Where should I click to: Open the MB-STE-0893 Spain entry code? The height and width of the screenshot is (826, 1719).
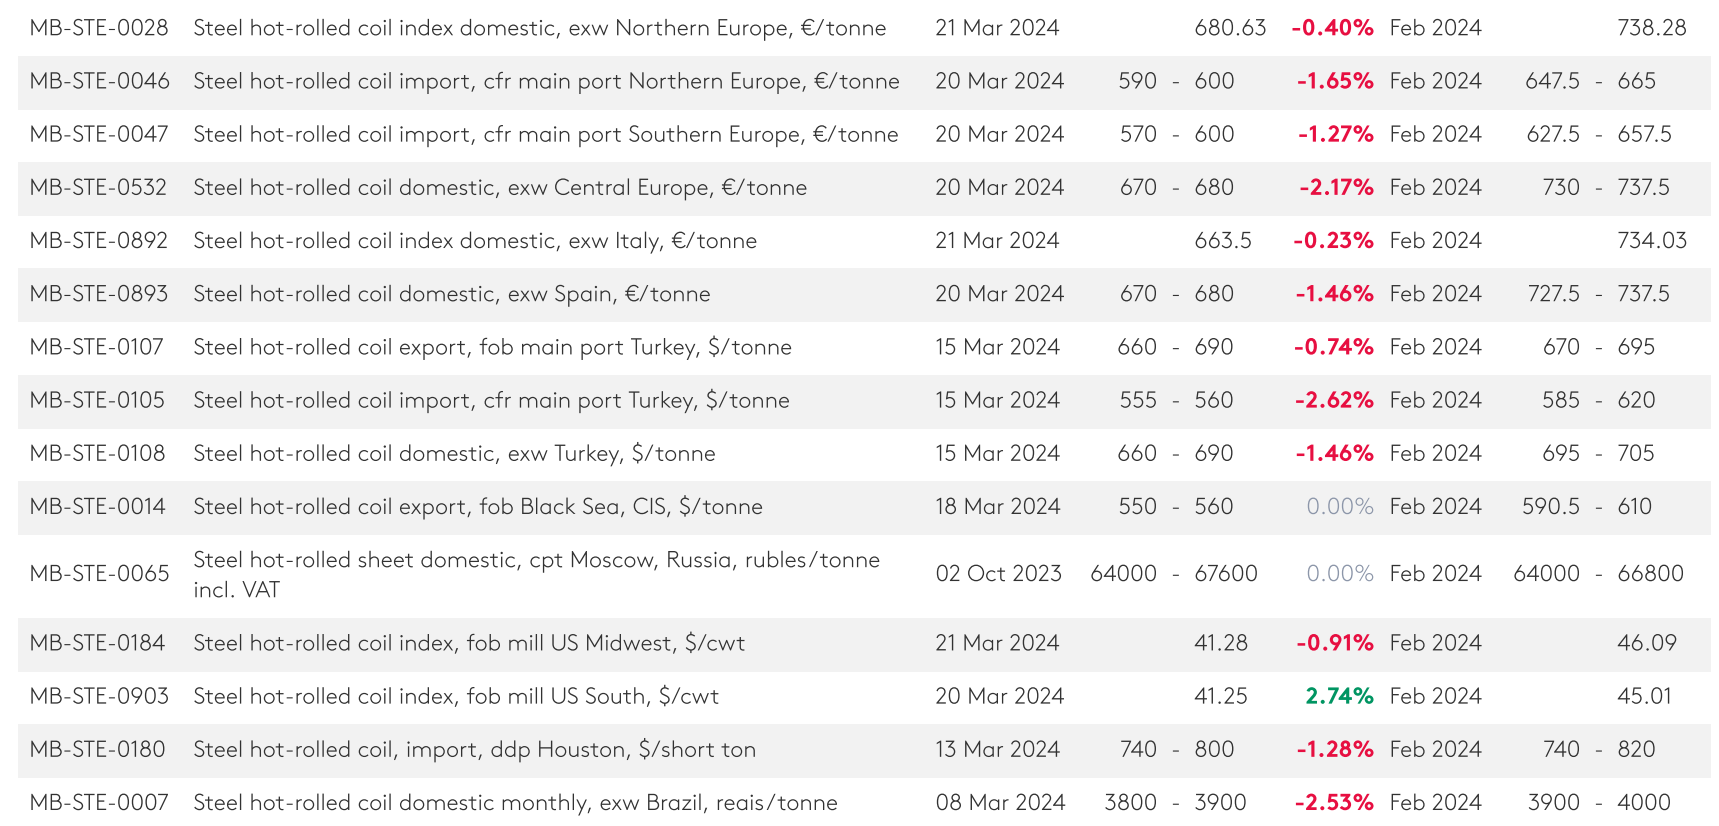click(99, 294)
